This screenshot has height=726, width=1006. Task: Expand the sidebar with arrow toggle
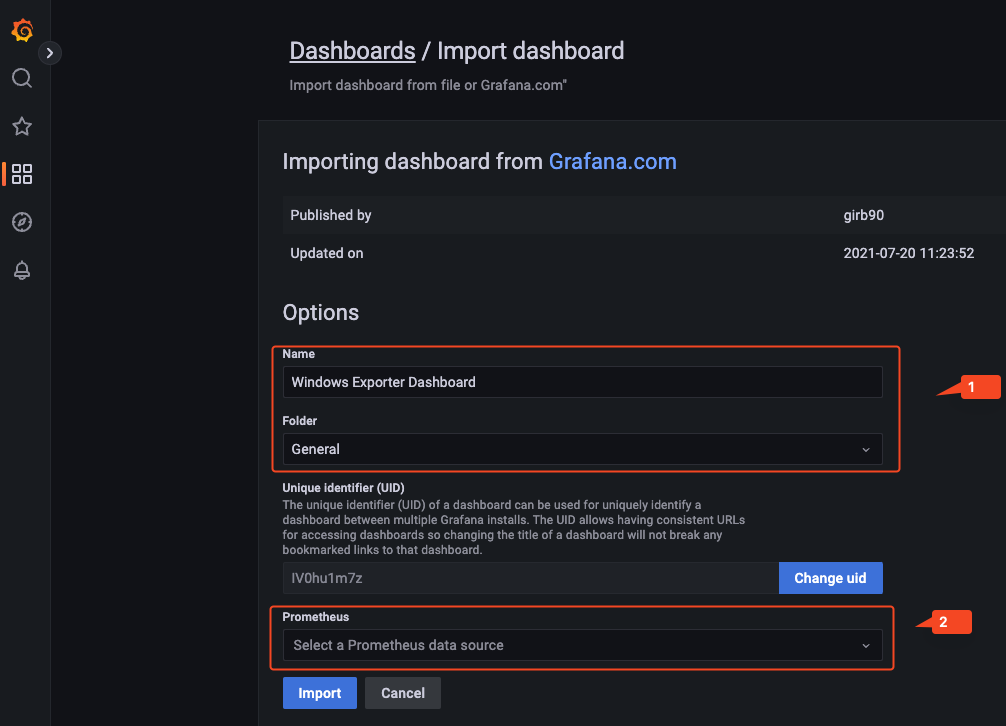tap(49, 53)
